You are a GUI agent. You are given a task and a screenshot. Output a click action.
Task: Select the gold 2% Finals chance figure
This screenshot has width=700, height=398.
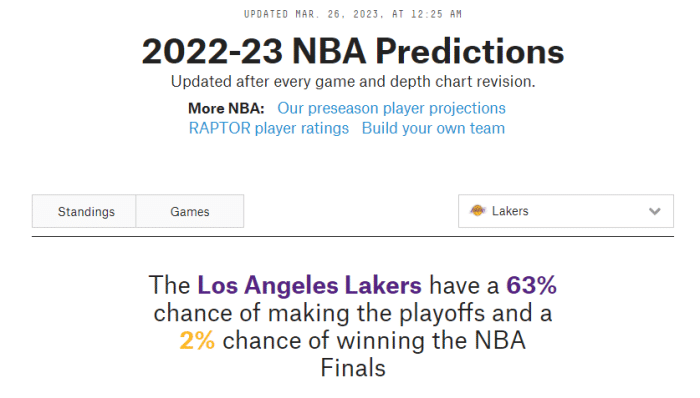point(197,341)
